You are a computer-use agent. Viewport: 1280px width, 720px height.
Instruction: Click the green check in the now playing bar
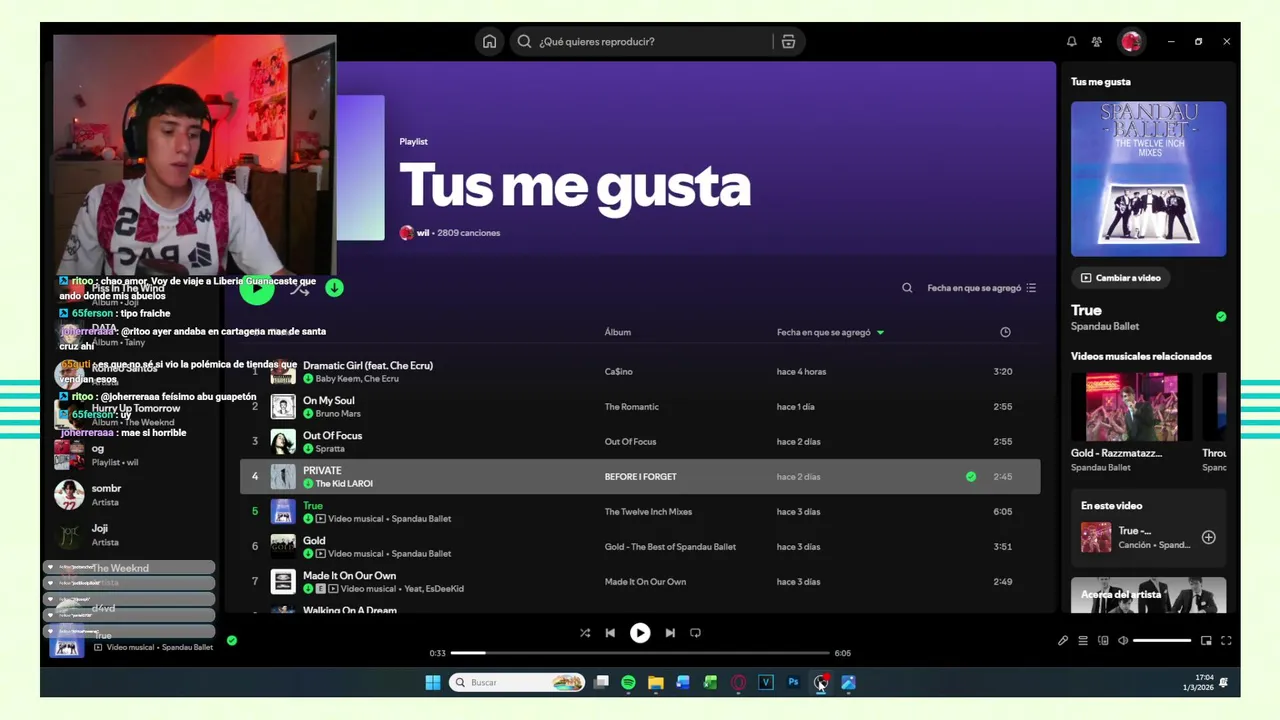[x=232, y=641]
